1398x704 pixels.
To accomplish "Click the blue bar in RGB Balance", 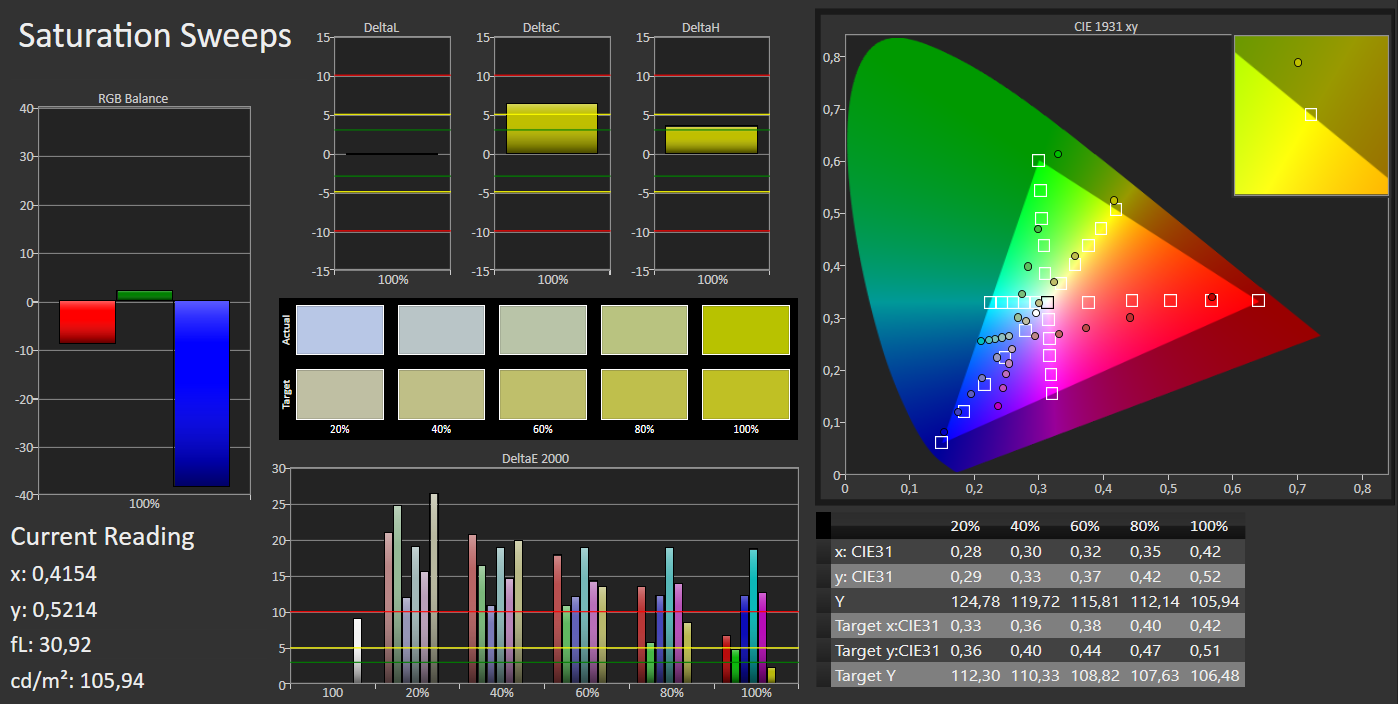I will [x=202, y=393].
